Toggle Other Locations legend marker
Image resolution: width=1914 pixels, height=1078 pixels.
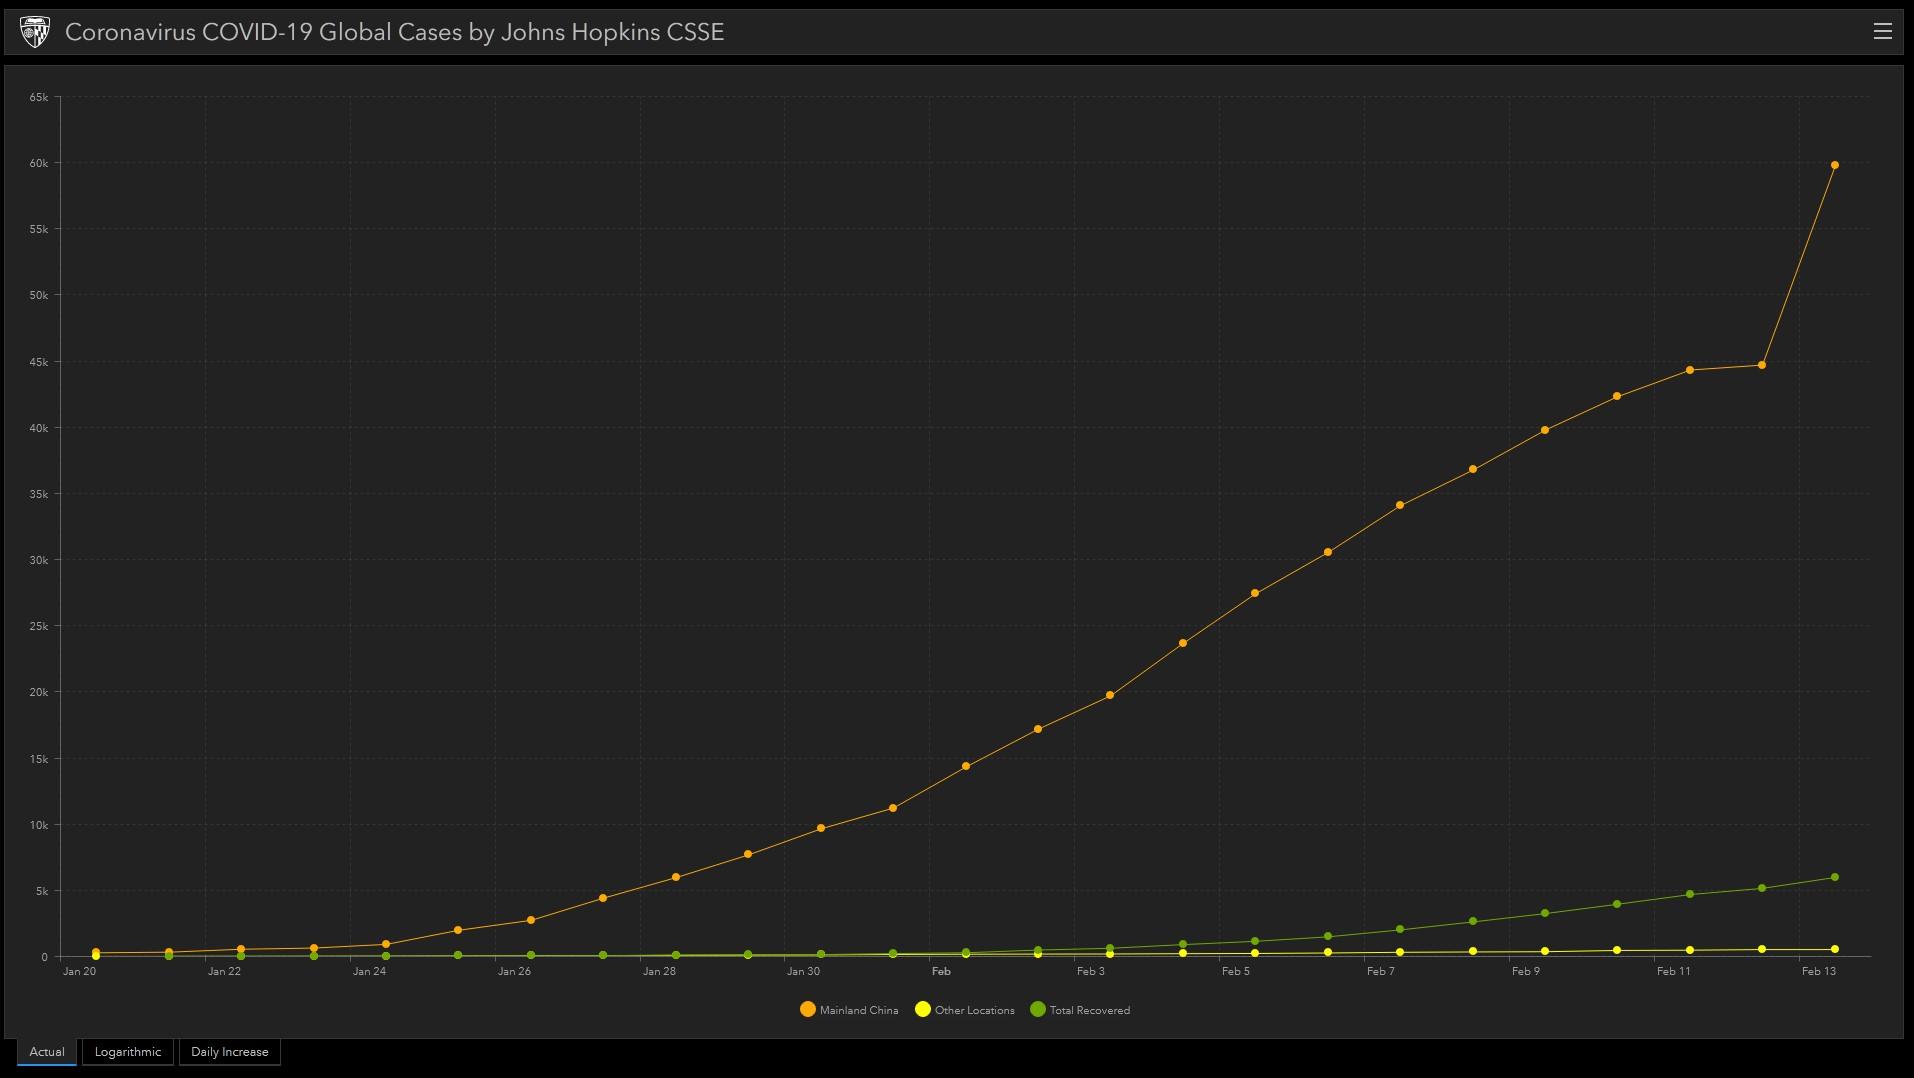point(923,1010)
